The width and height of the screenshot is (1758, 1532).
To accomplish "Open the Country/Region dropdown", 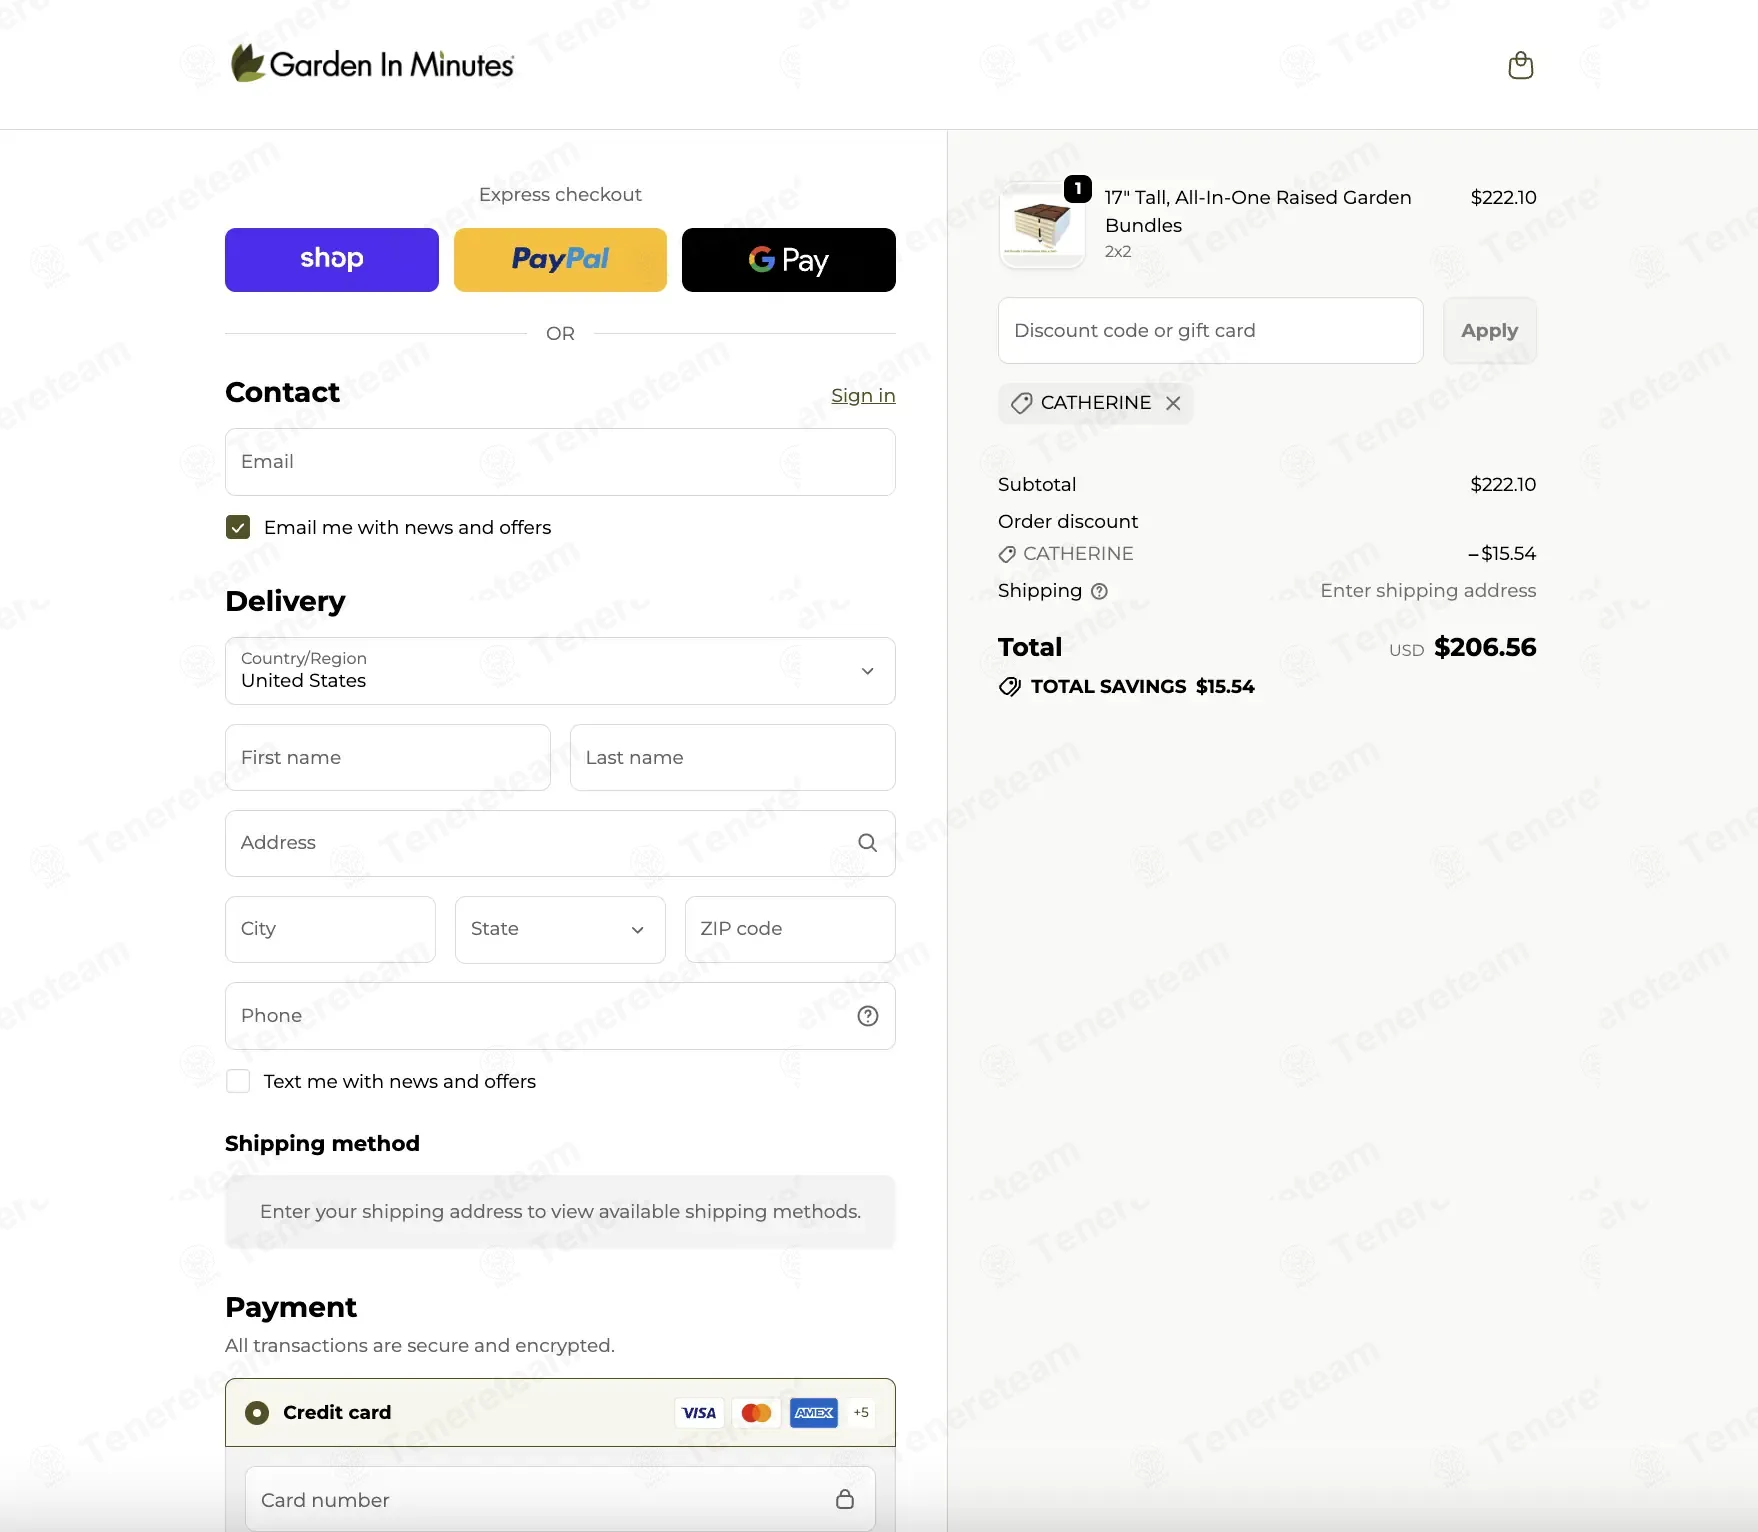I will click(x=560, y=671).
